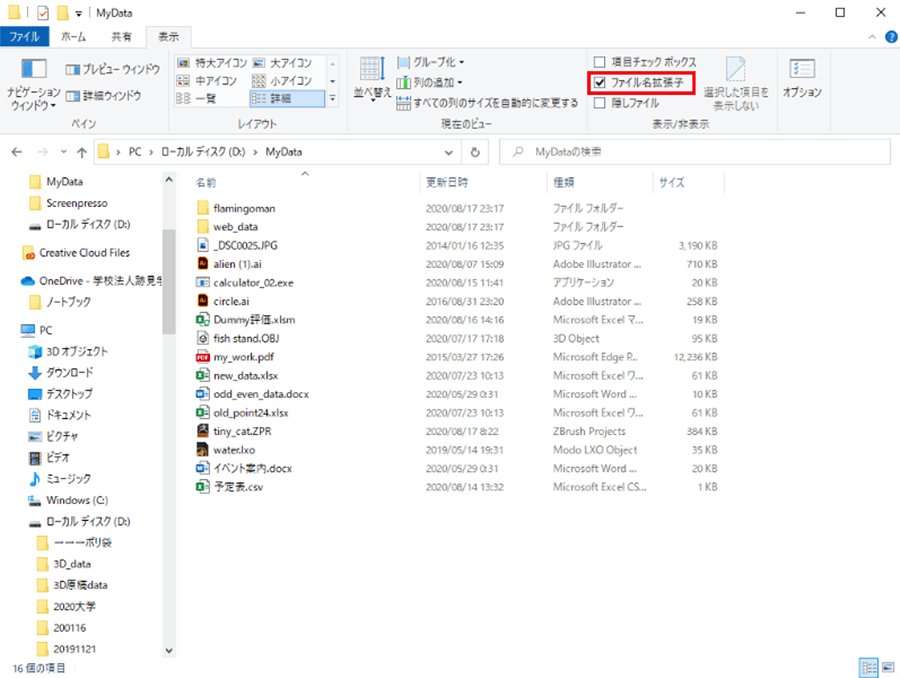Select odd_even_data.docx Word file icon
This screenshot has width=900, height=678.
coord(203,394)
